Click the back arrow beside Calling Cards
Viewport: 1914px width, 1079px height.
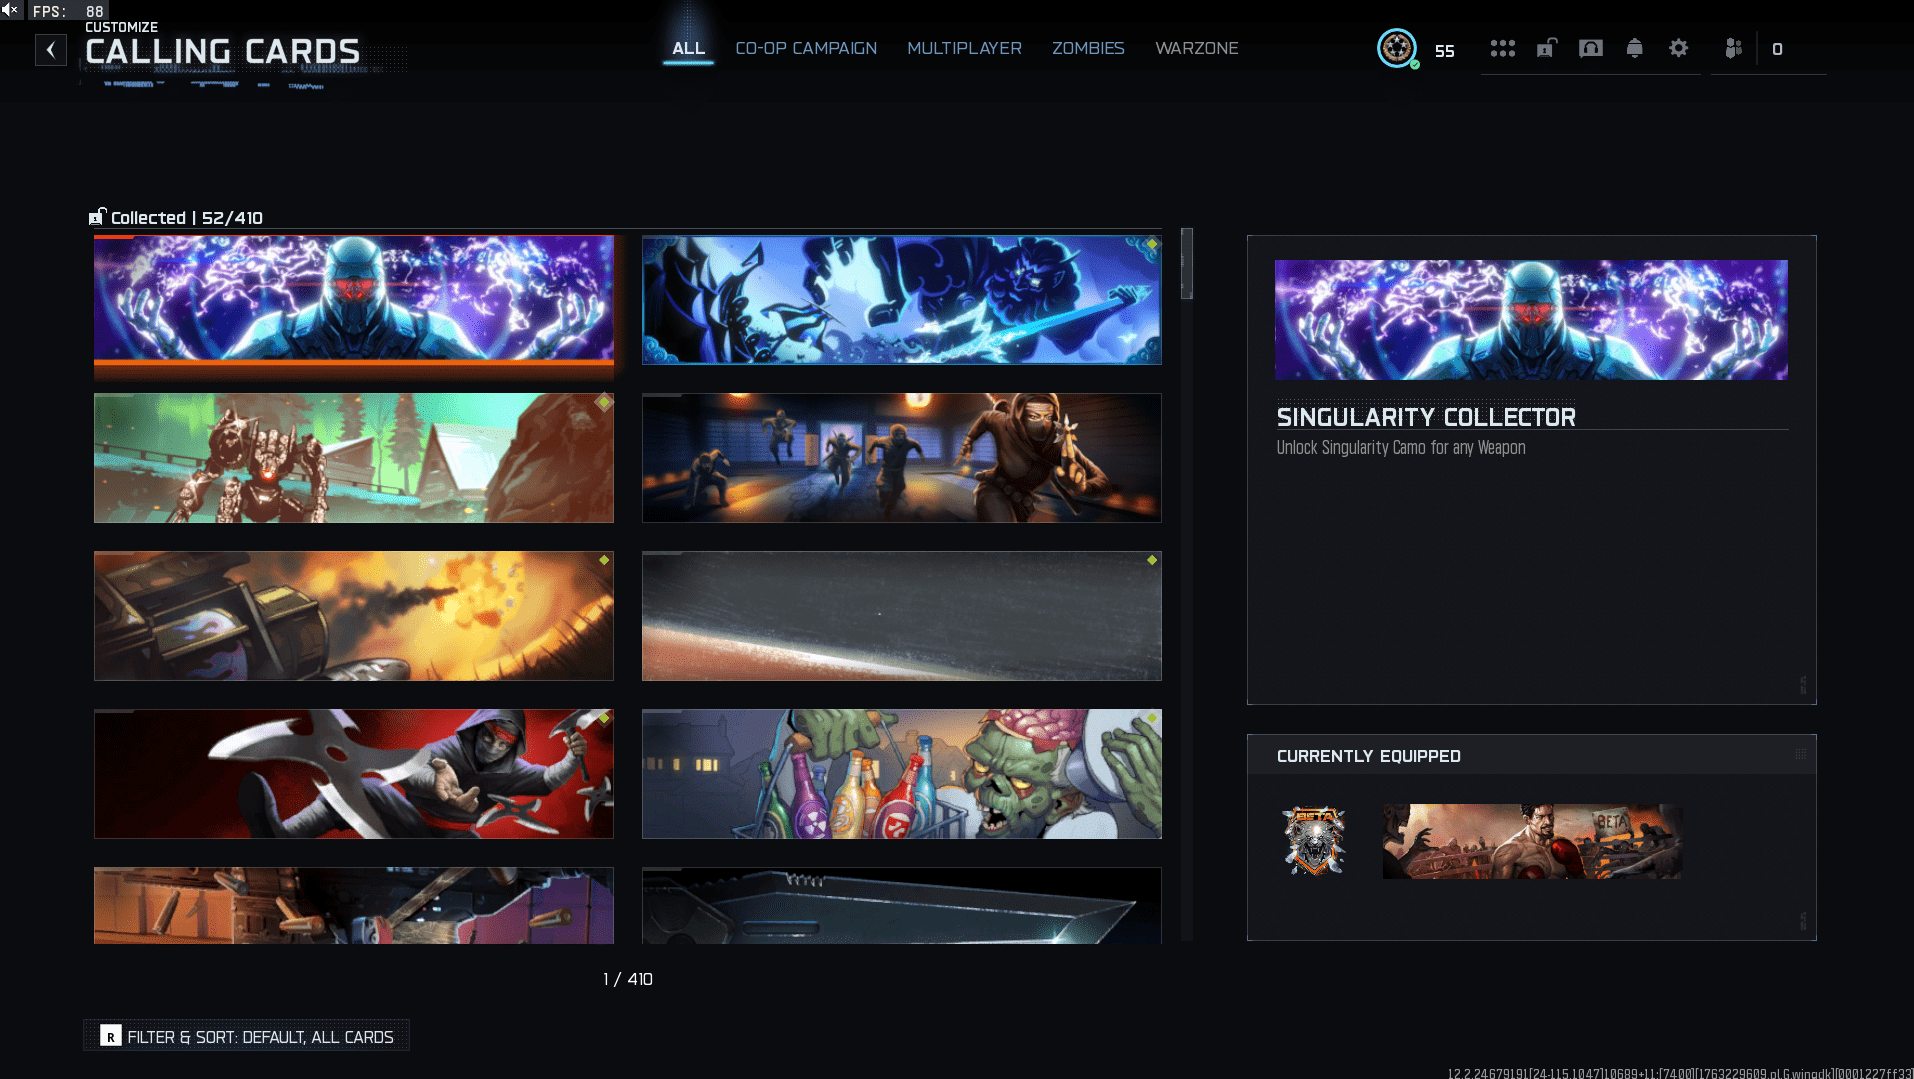51,50
